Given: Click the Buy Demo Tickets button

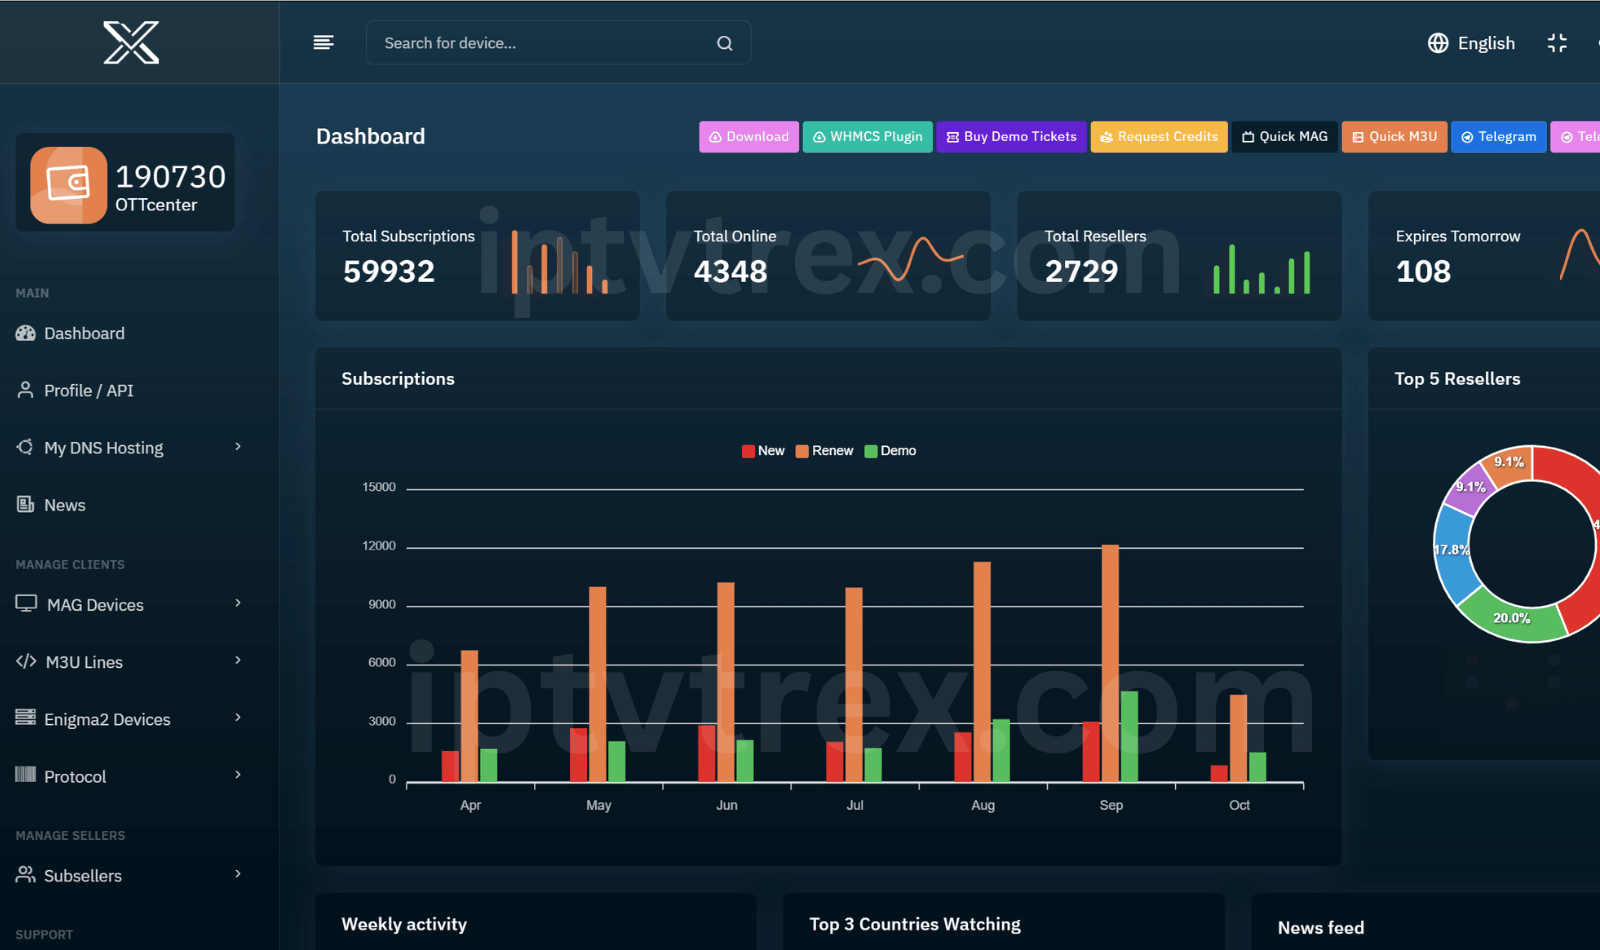Looking at the screenshot, I should pos(1012,137).
